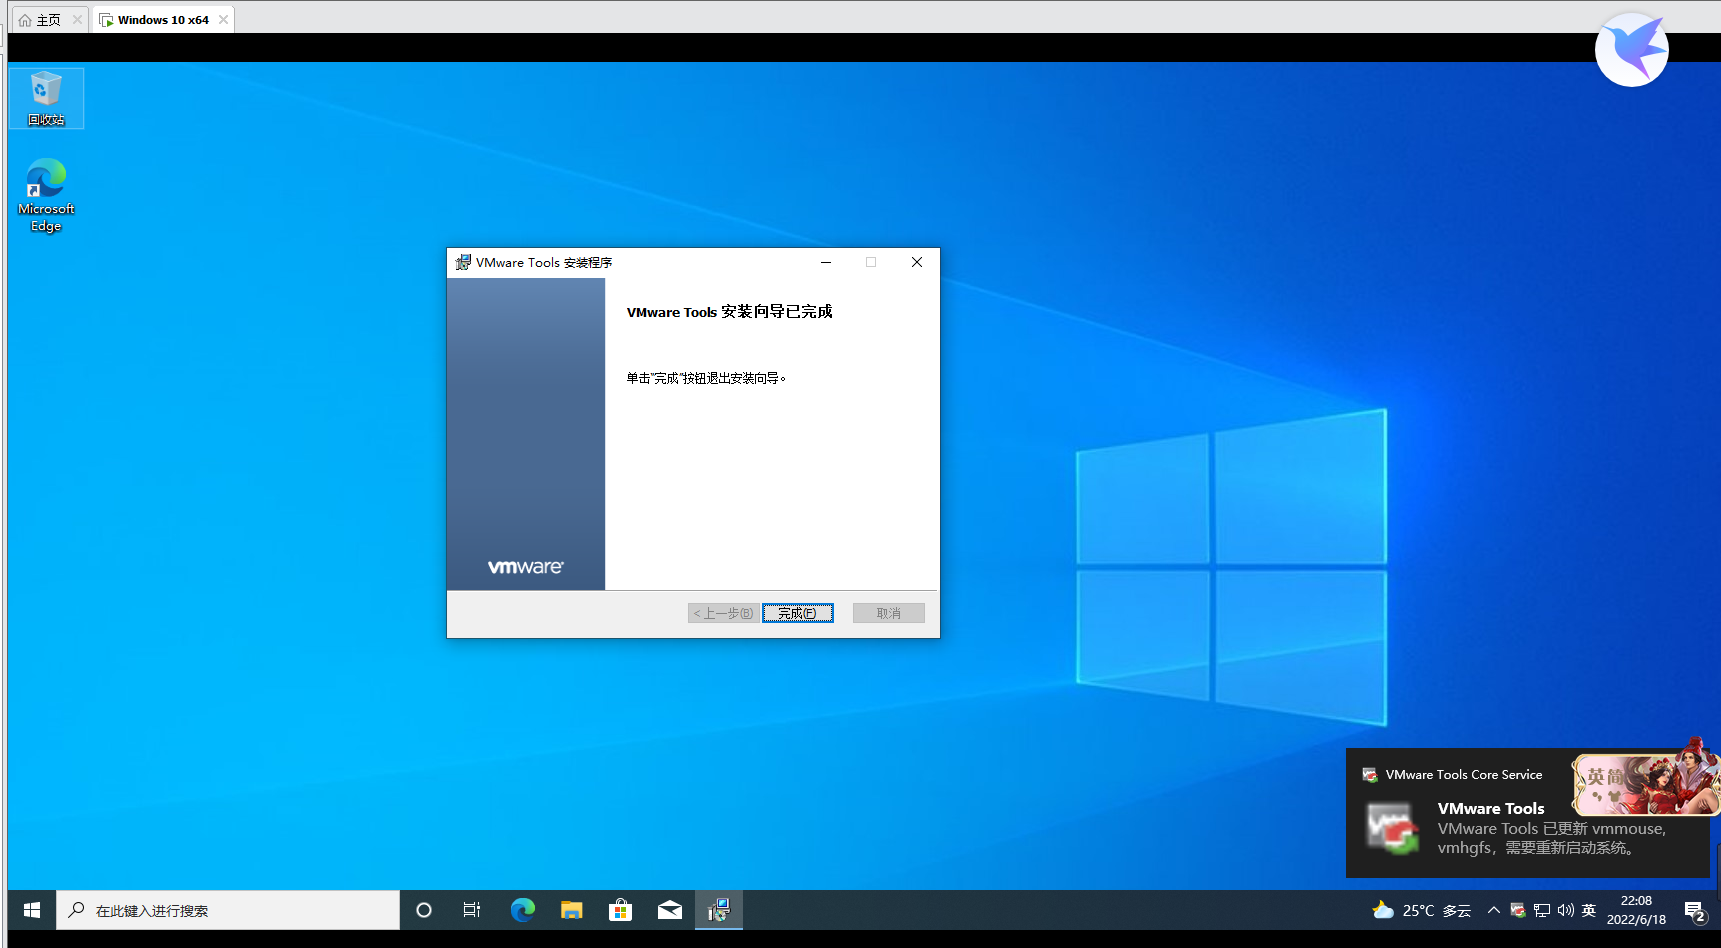
Task: Click VMware Tools tray icon
Action: [1518, 910]
